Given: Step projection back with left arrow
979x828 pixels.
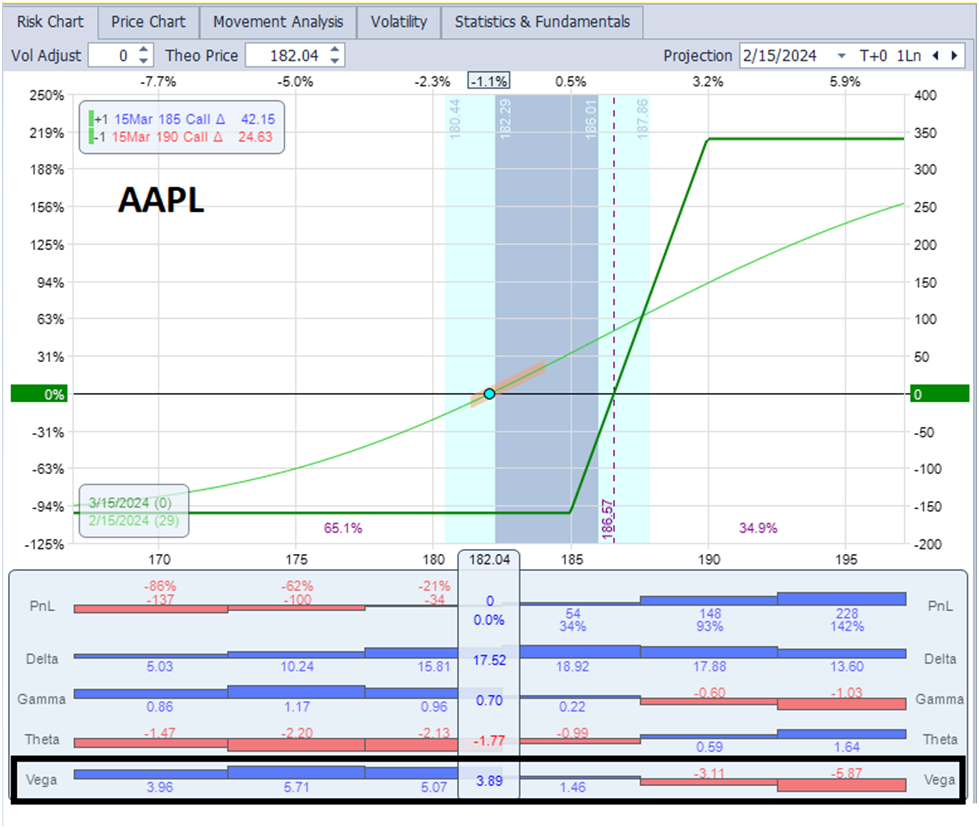Looking at the screenshot, I should 935,56.
